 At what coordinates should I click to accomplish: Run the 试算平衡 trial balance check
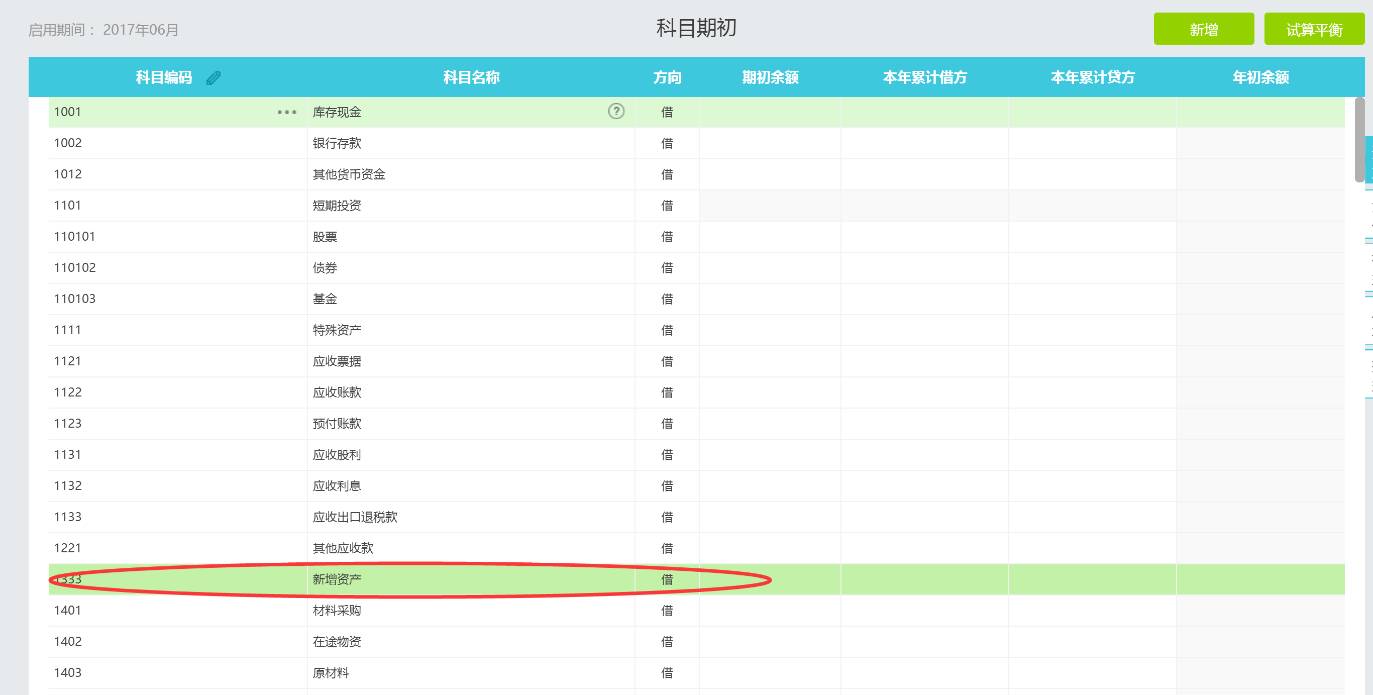tap(1313, 30)
